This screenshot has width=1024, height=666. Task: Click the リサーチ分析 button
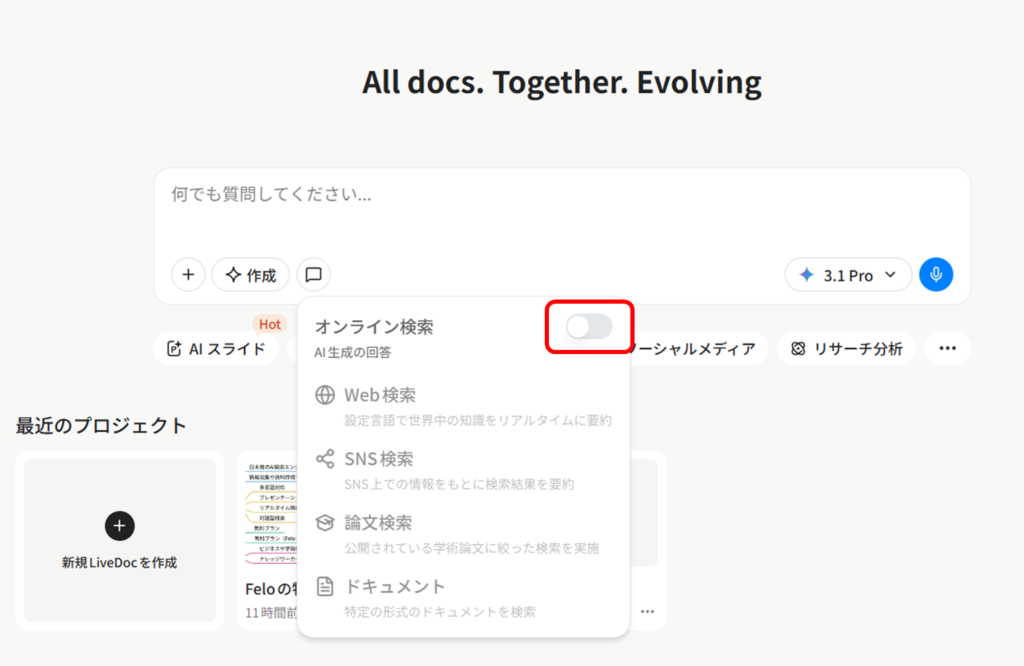click(x=846, y=349)
